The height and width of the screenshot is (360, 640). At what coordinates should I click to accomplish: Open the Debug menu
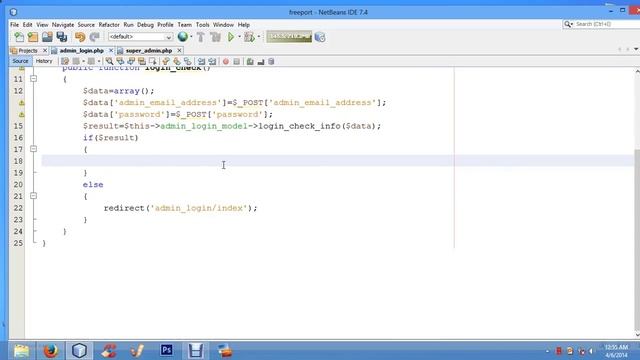point(145,25)
